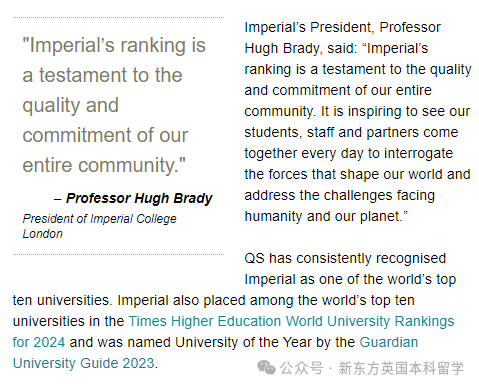The width and height of the screenshot is (479, 387).
Task: Click paragraph line 'Imperial's President, Professor'
Action: pos(342,27)
